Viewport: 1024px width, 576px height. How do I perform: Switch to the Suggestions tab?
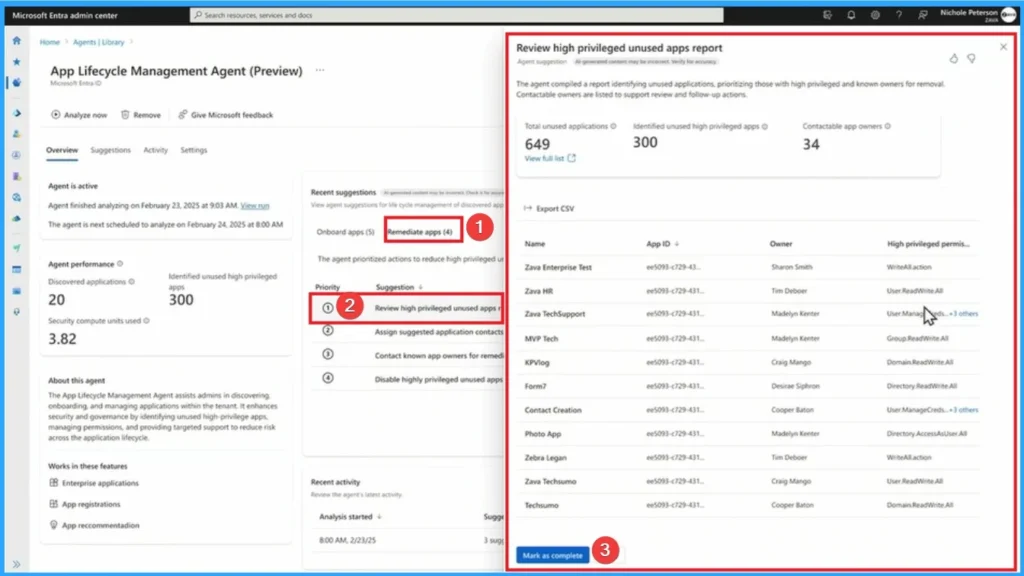coord(110,150)
